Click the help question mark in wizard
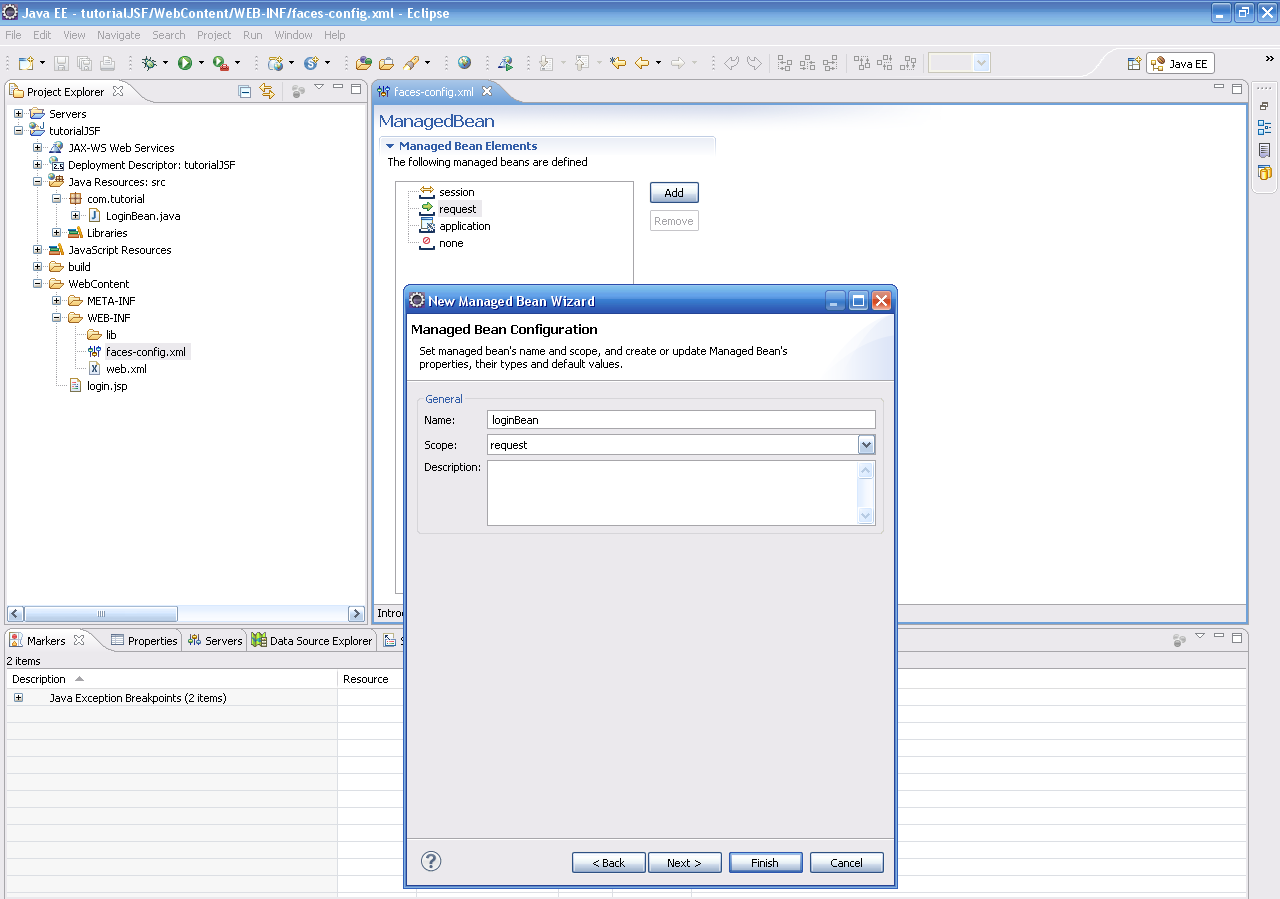This screenshot has height=899, width=1280. [431, 861]
